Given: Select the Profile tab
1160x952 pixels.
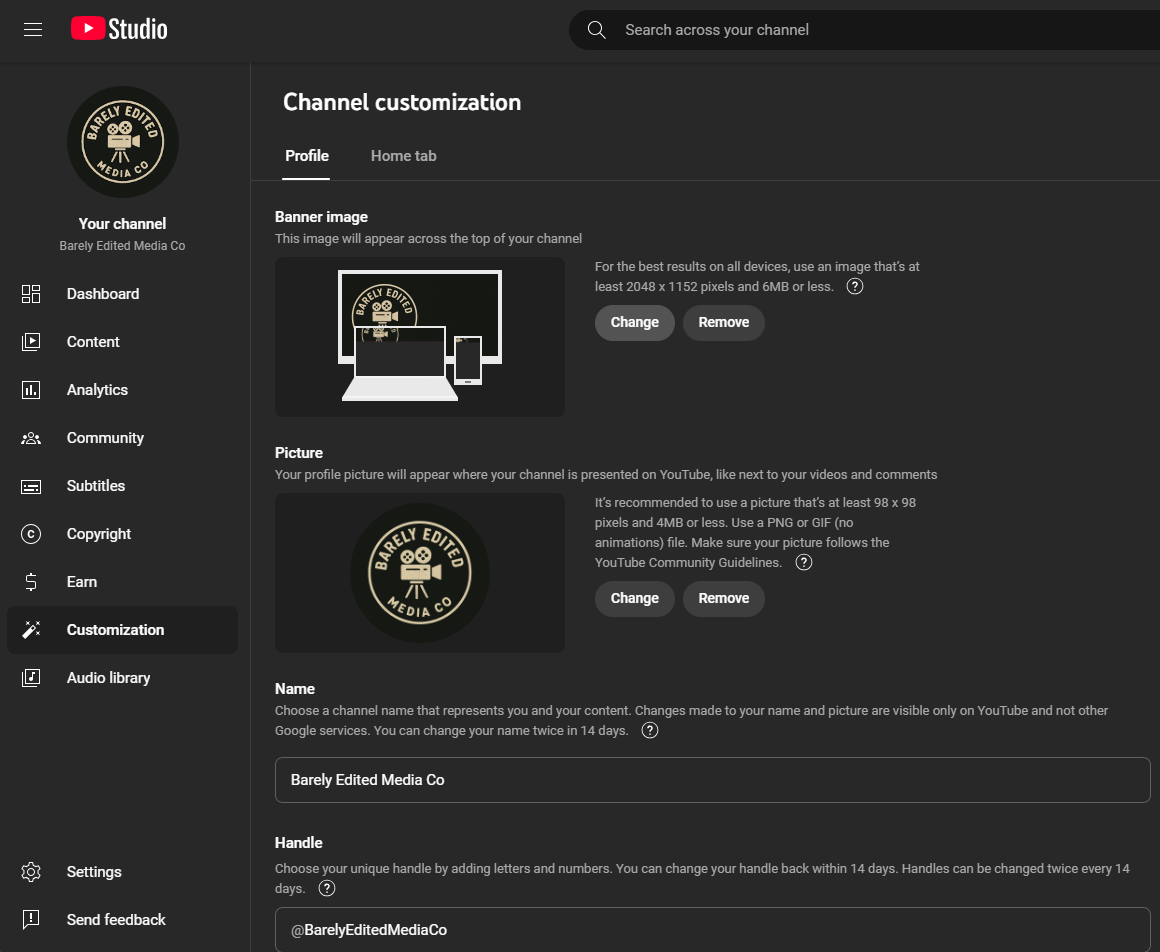Looking at the screenshot, I should coord(307,156).
